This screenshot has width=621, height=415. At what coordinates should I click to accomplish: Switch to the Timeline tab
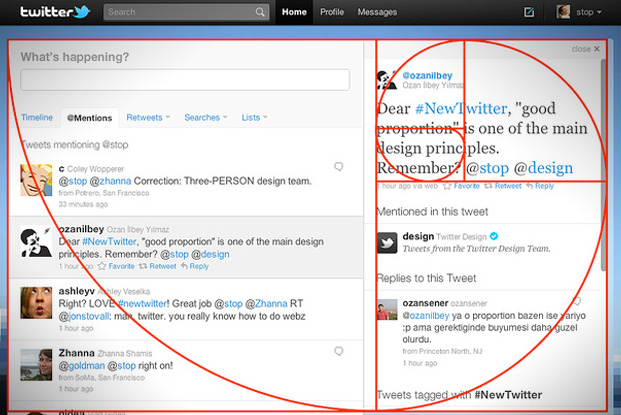(x=37, y=118)
